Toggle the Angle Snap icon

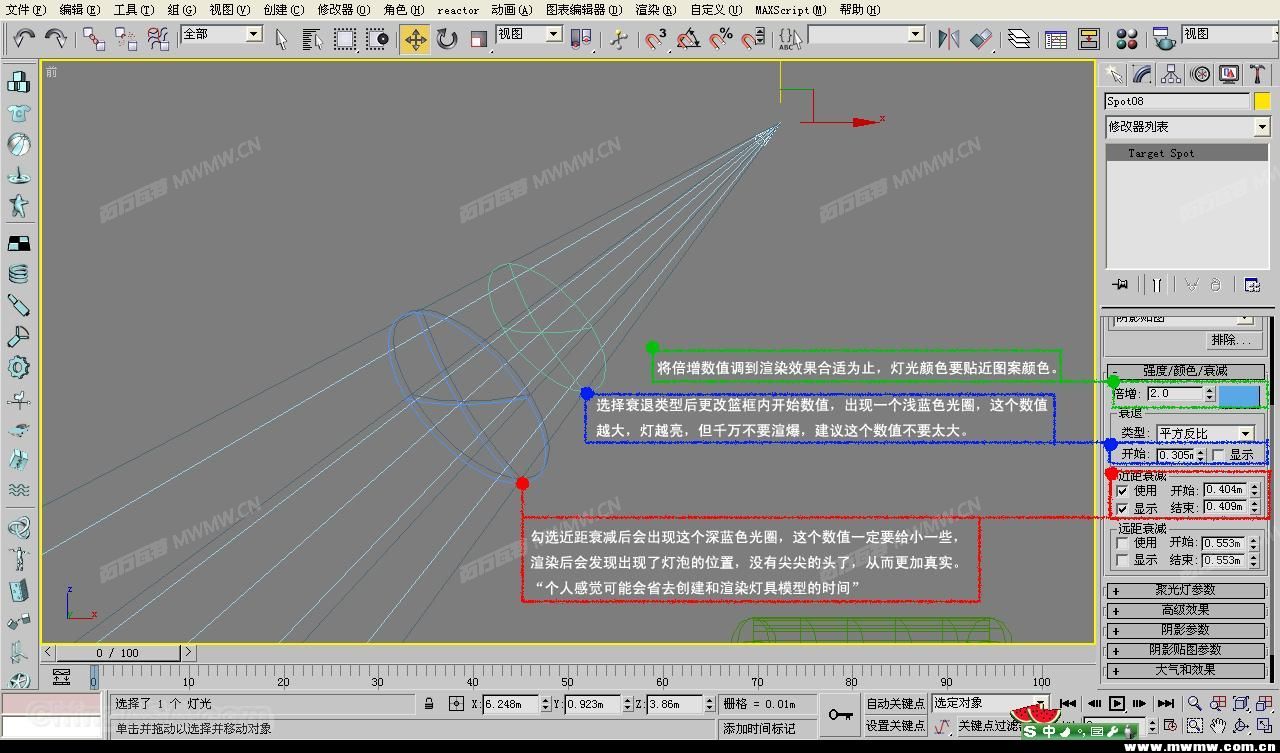pos(688,38)
